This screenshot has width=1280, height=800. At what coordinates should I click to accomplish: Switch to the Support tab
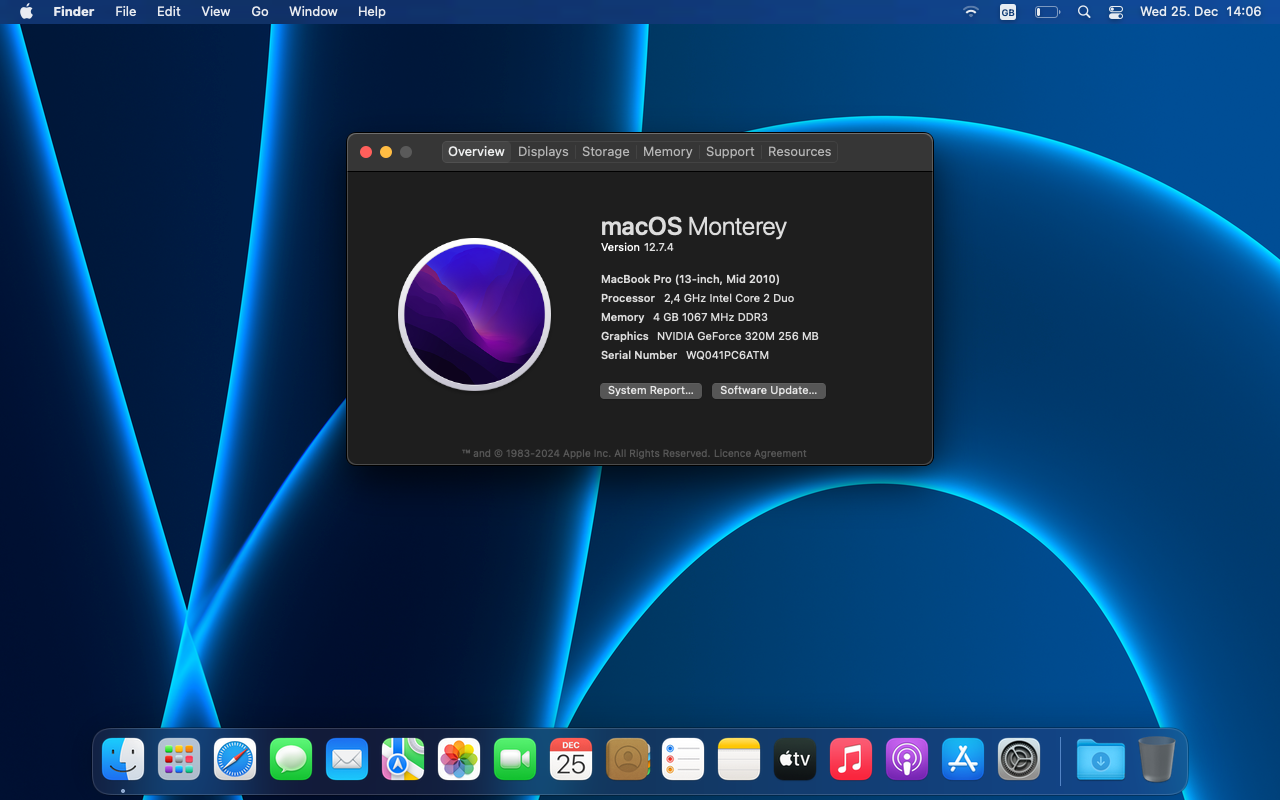(730, 152)
